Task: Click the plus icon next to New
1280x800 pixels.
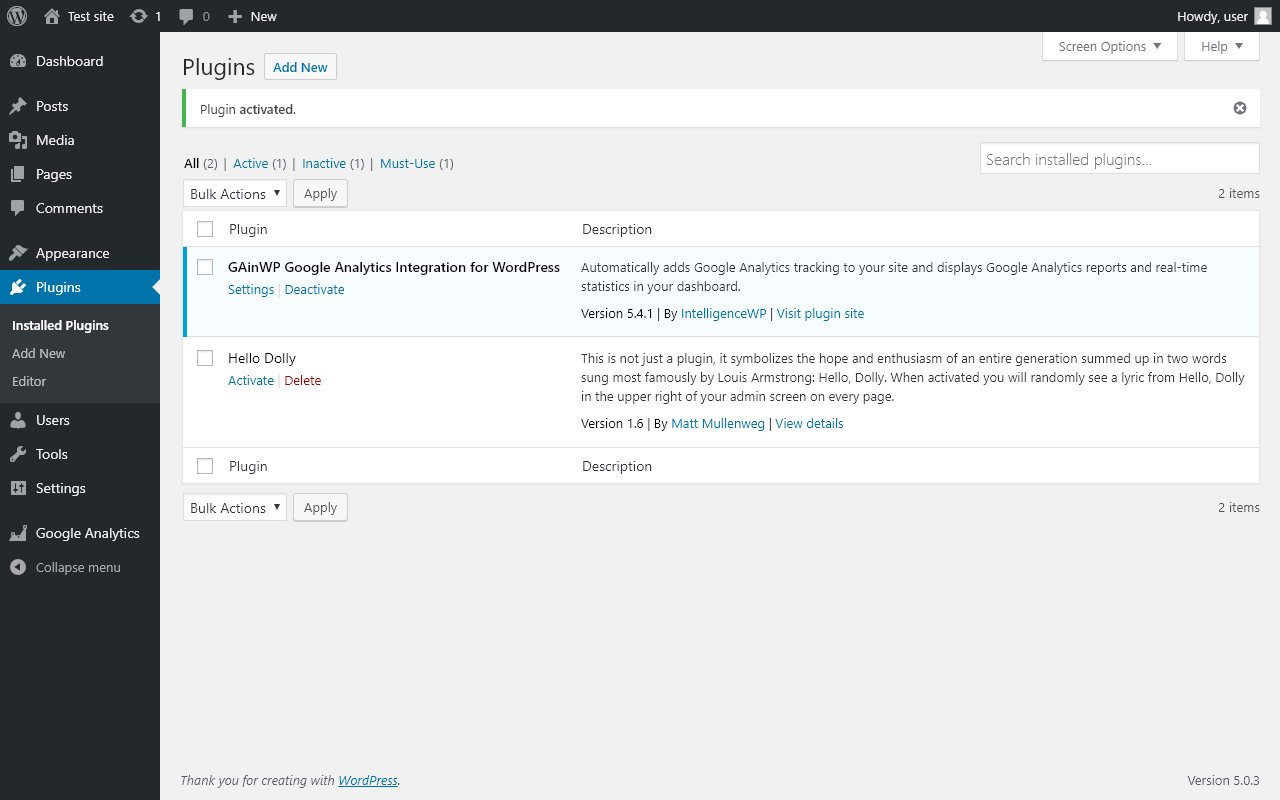Action: (235, 16)
